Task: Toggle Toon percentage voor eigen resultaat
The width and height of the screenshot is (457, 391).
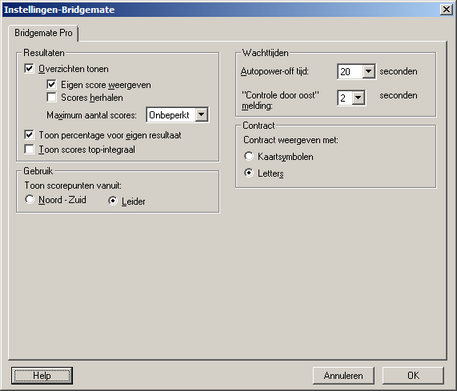Action: 29,135
